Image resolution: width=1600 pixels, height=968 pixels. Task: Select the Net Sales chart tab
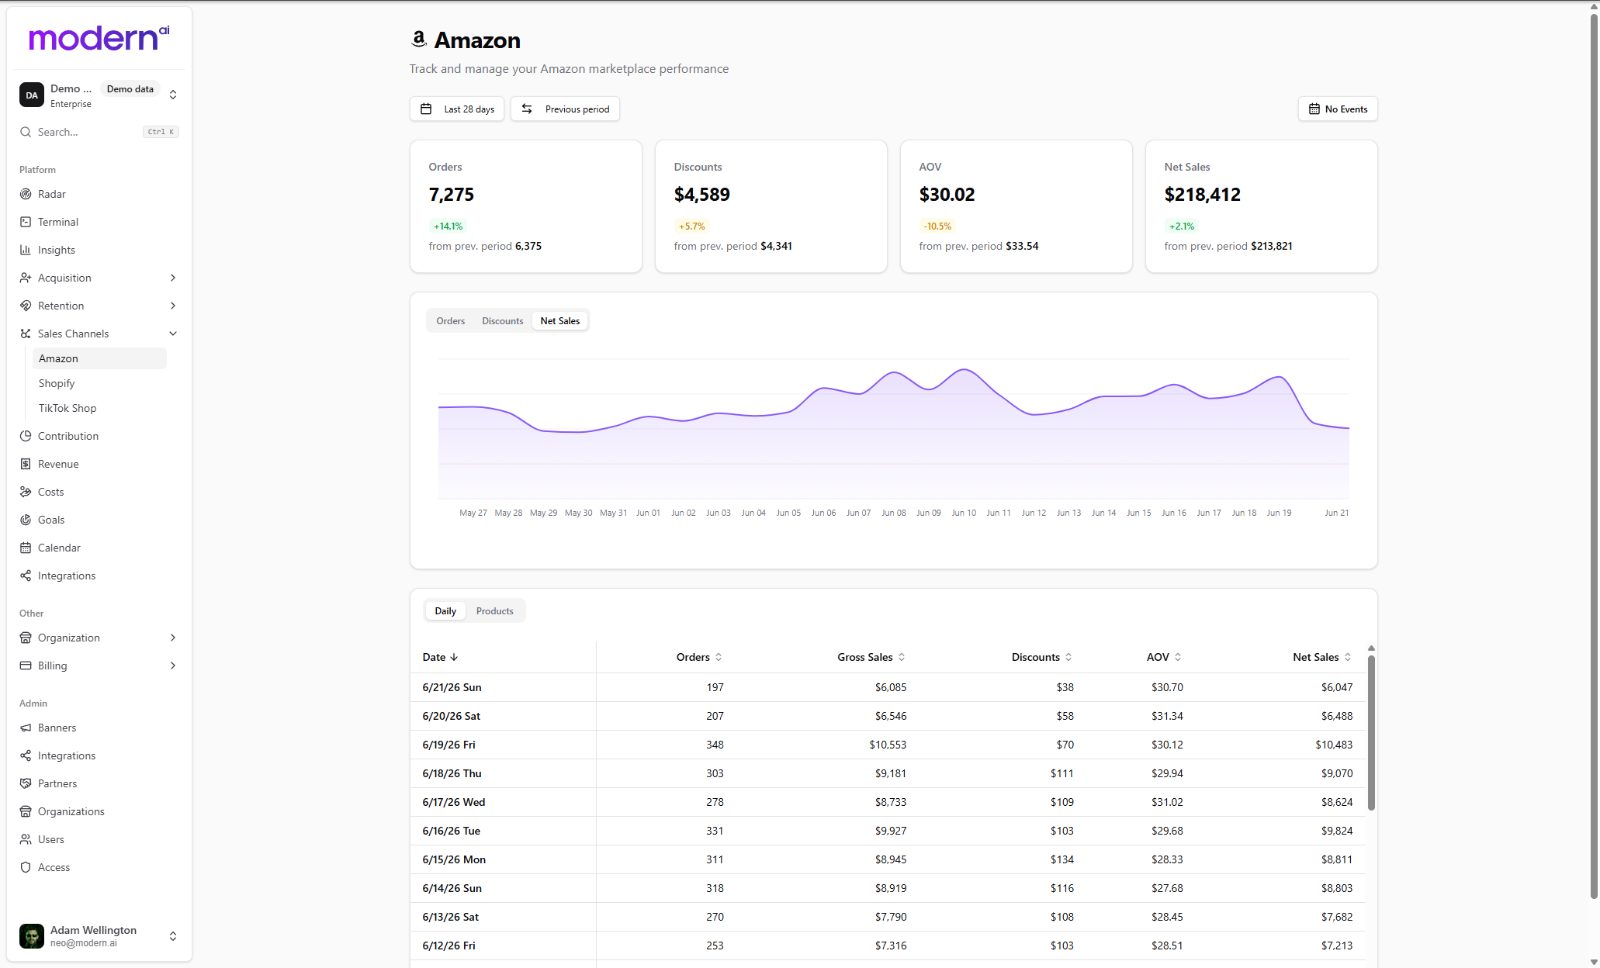click(x=560, y=321)
